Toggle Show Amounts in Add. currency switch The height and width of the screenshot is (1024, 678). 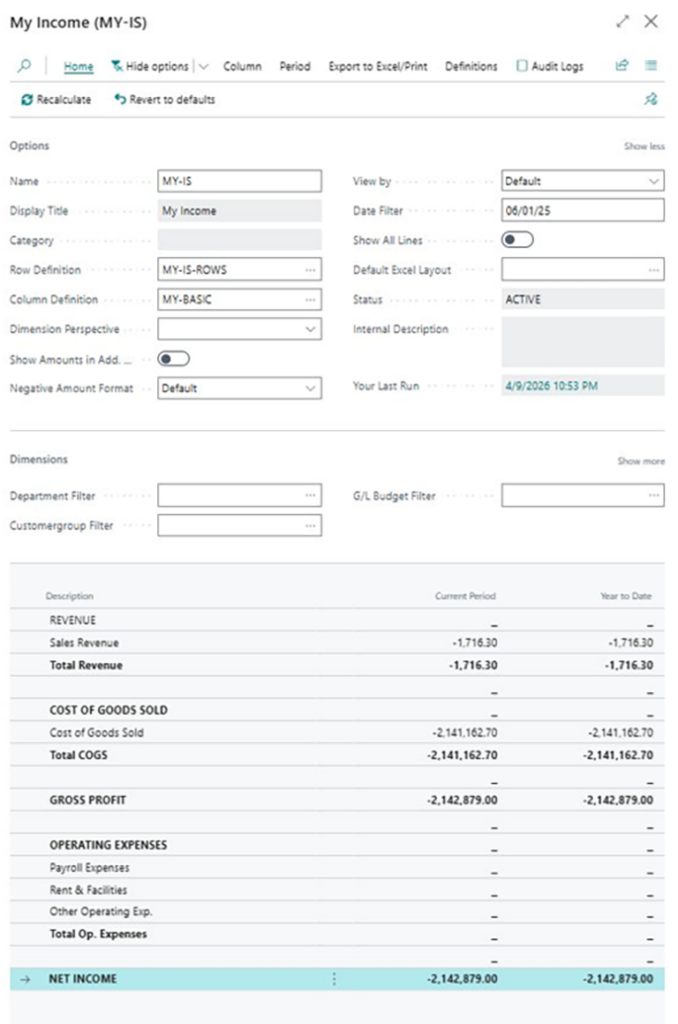(x=174, y=359)
